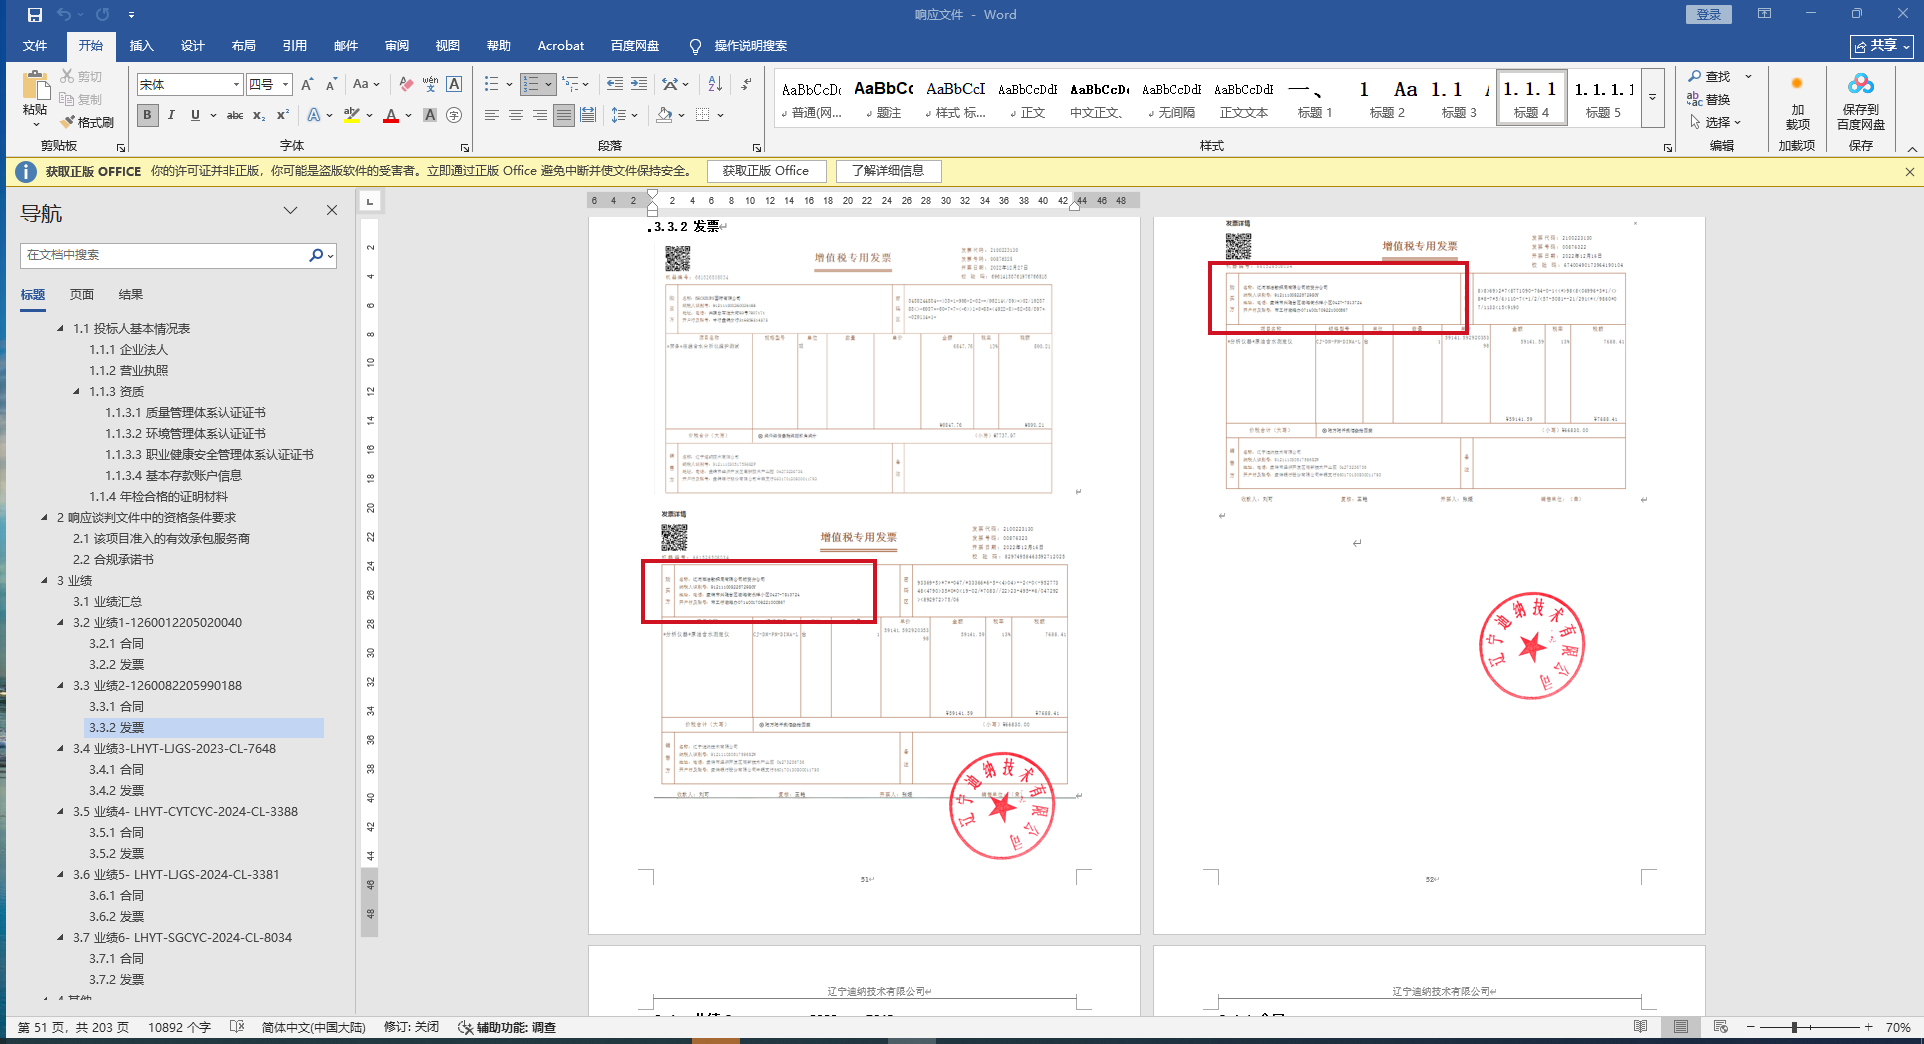Increase paragraph indent

click(x=639, y=84)
